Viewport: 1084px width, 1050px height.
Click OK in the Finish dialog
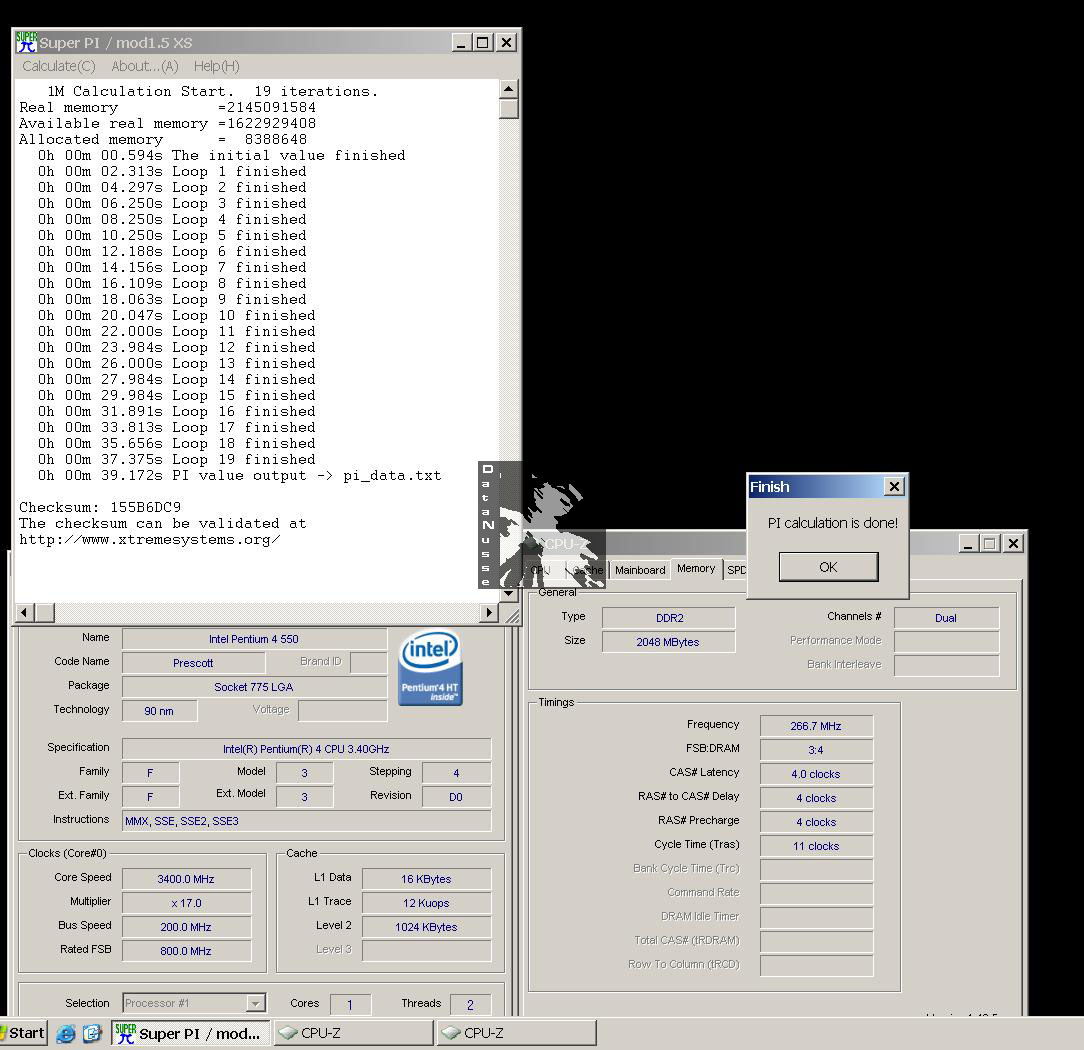pos(828,567)
